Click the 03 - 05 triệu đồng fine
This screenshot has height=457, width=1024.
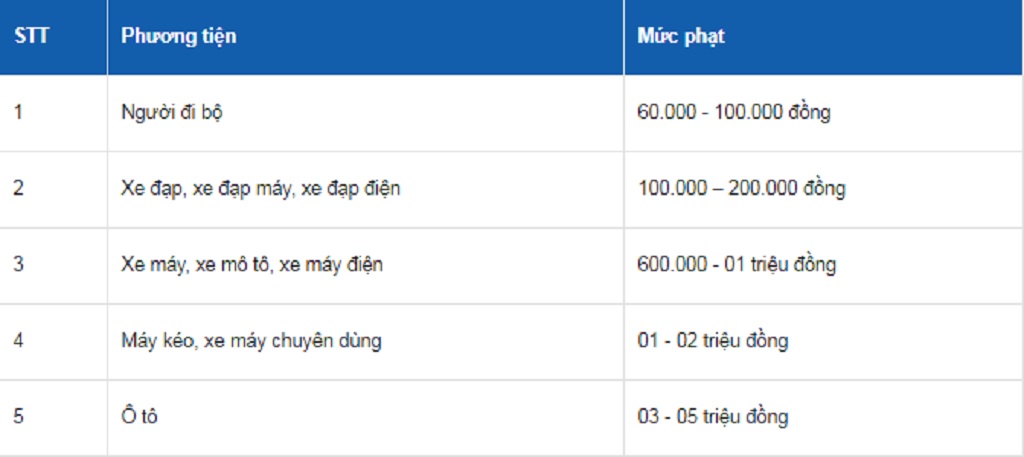[x=712, y=417]
